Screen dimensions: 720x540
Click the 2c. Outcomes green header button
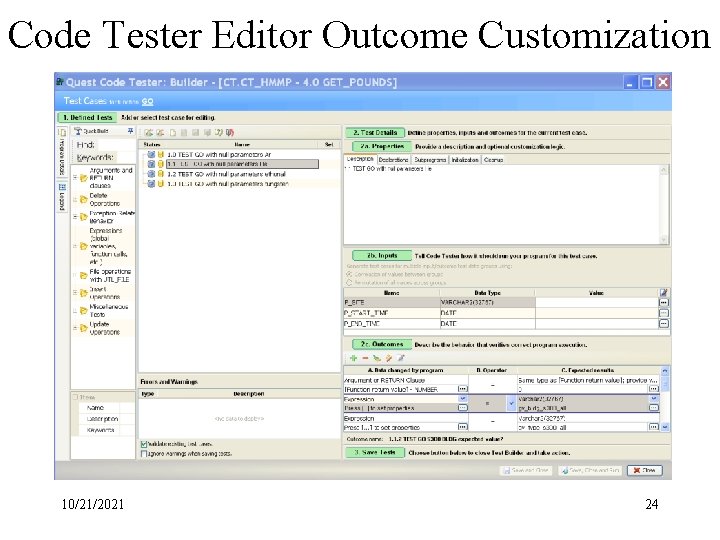382,344
